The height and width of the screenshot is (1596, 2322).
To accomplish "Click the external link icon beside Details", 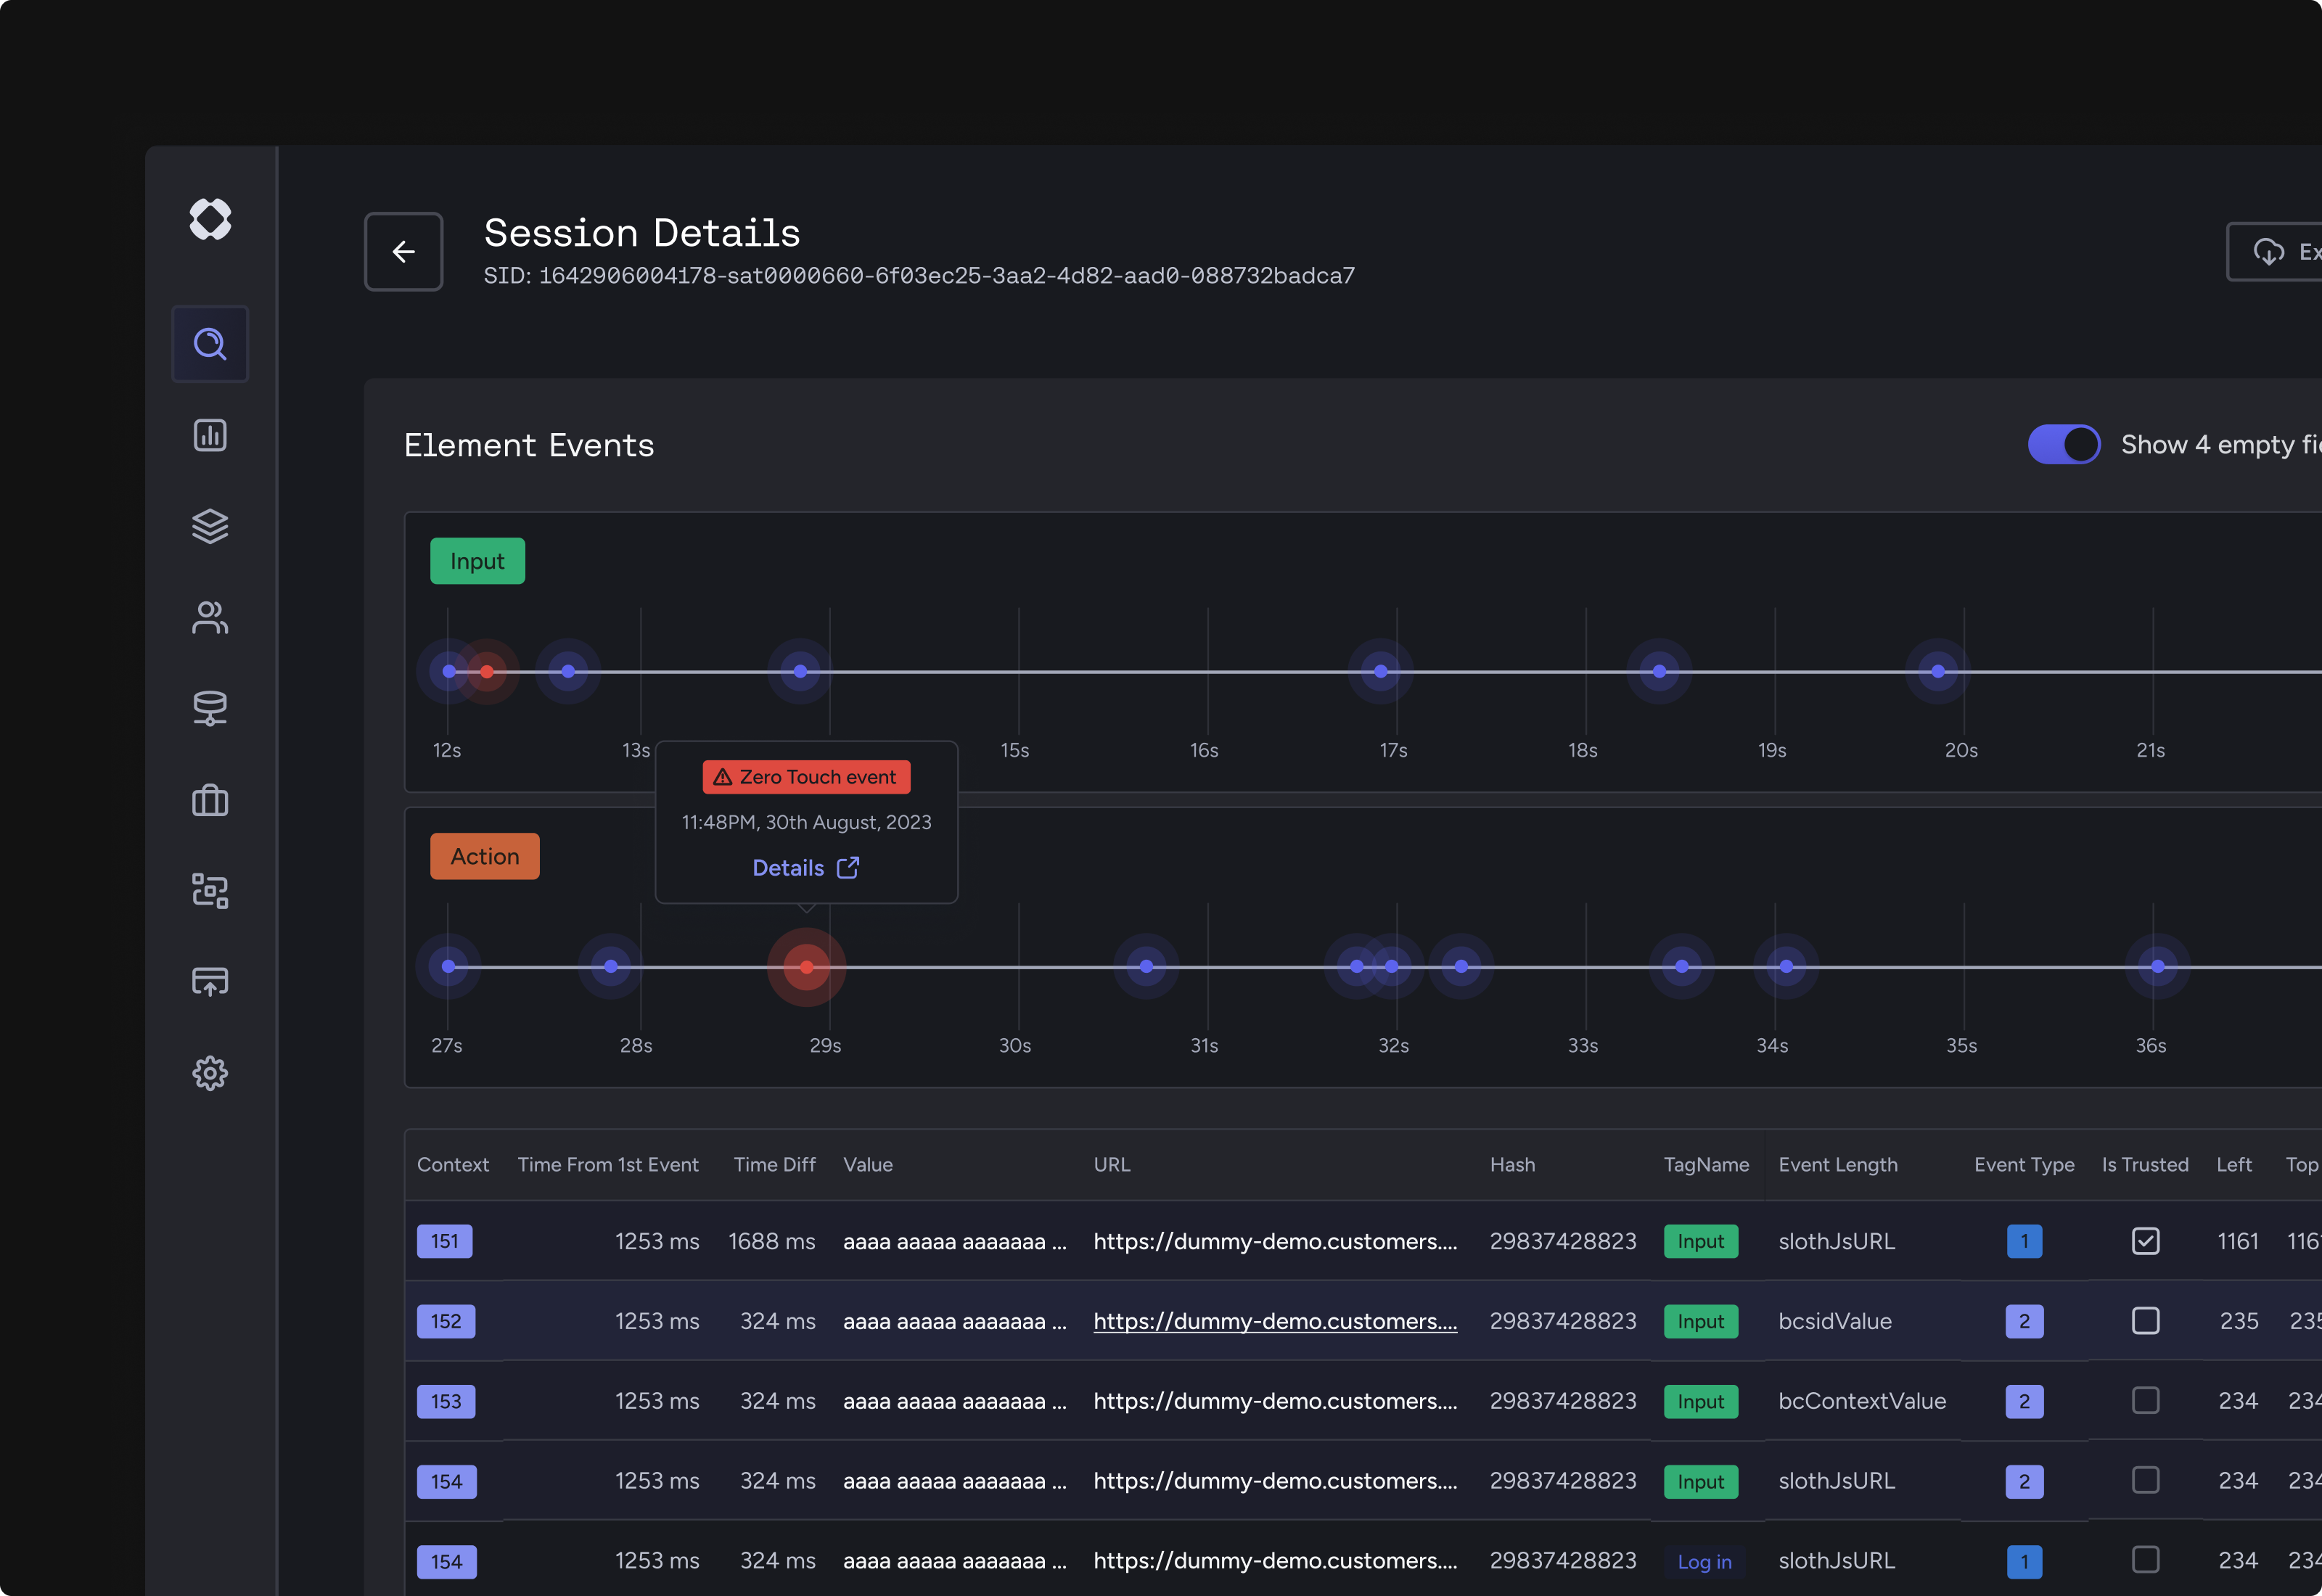I will (x=848, y=867).
